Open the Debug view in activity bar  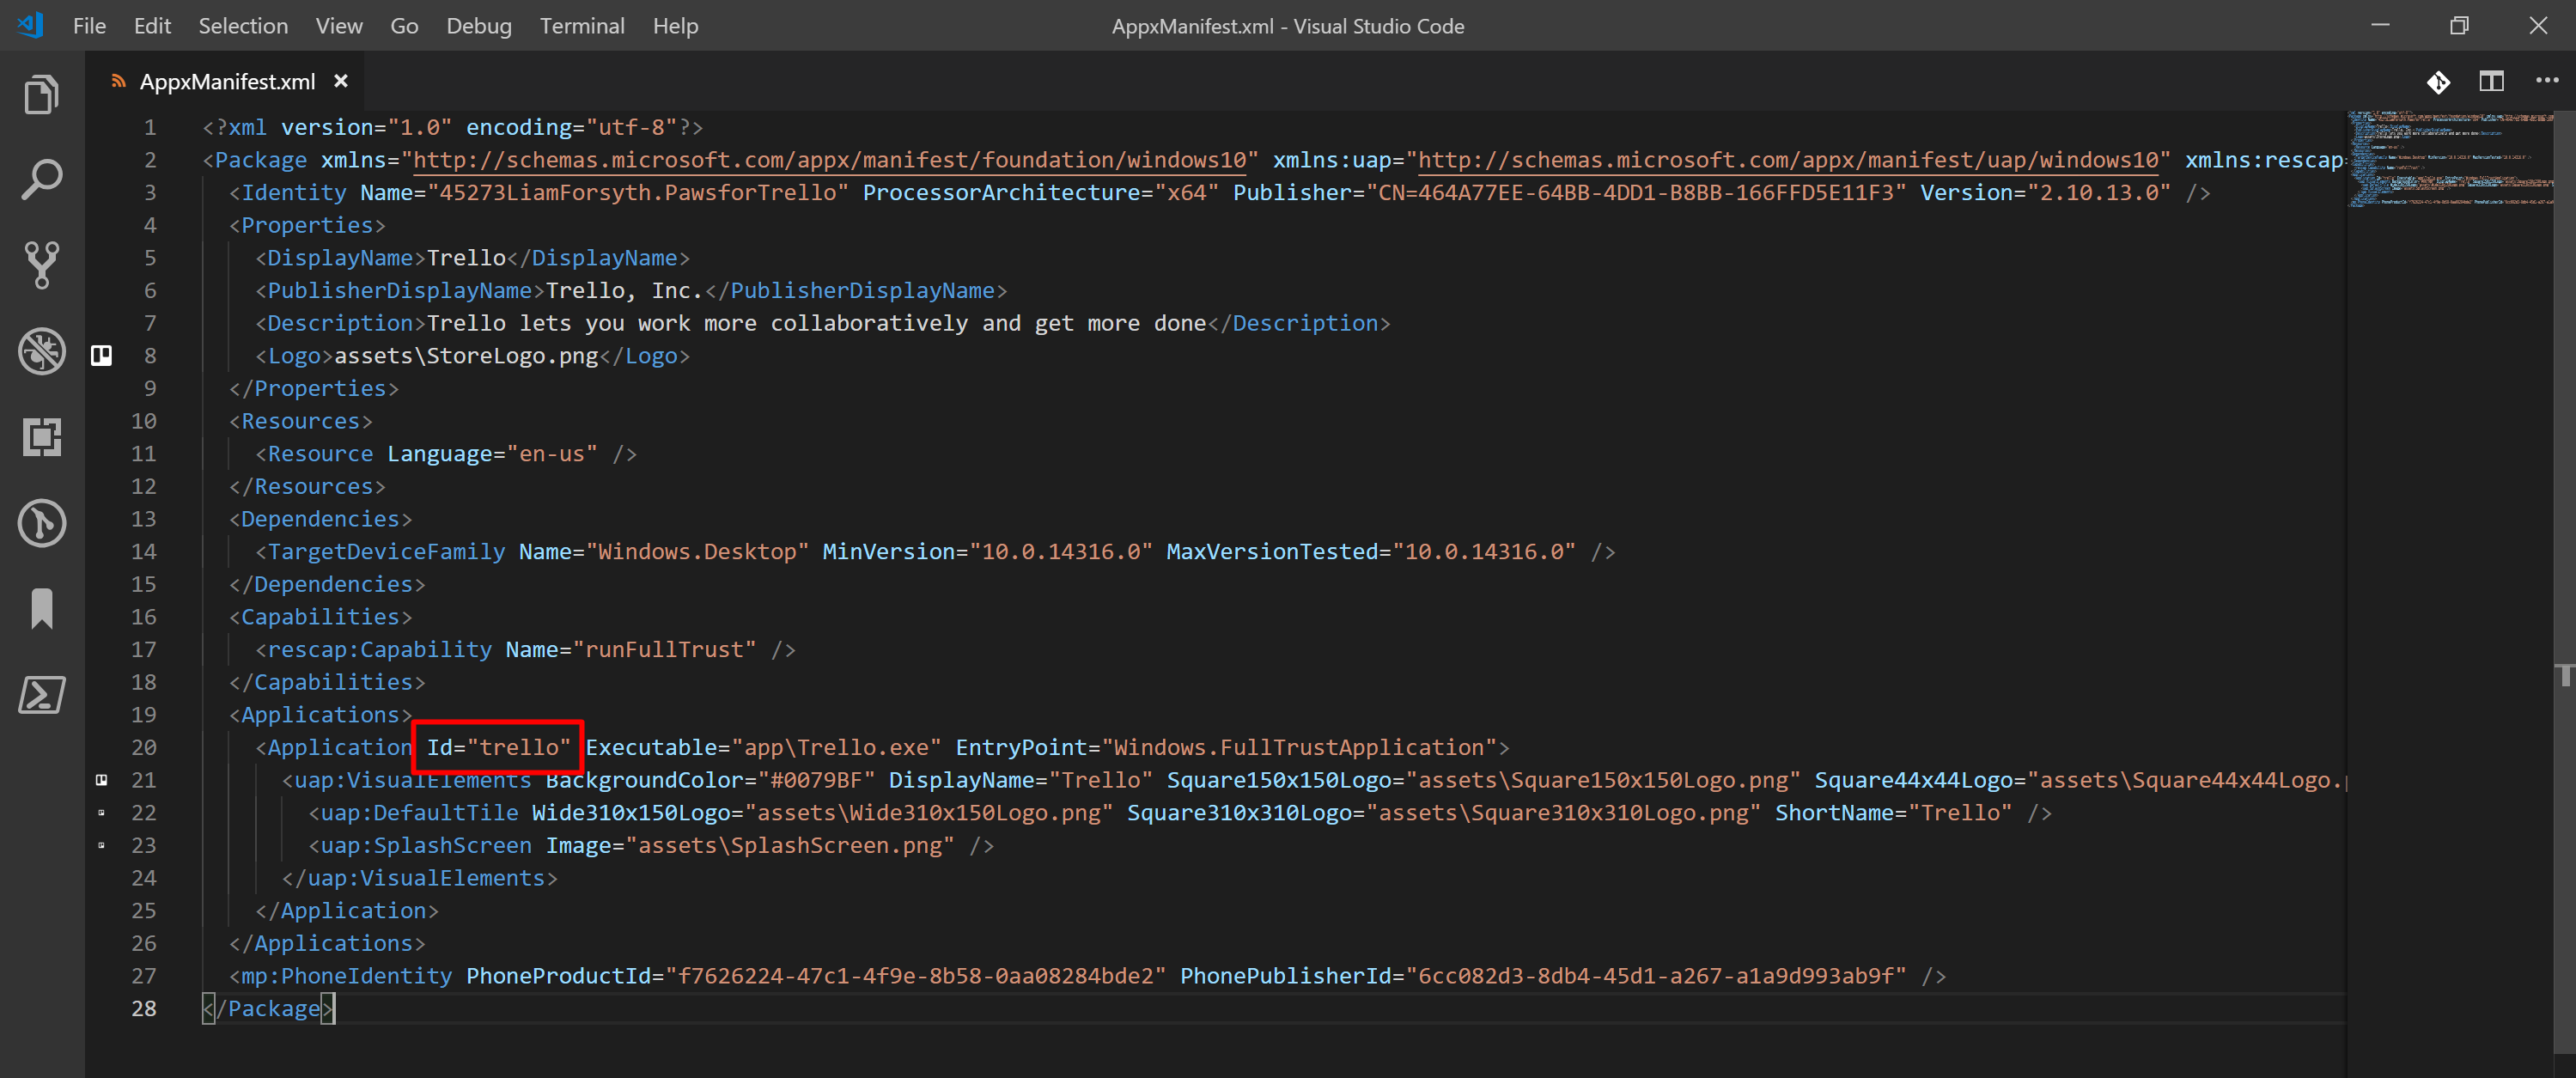click(x=42, y=351)
